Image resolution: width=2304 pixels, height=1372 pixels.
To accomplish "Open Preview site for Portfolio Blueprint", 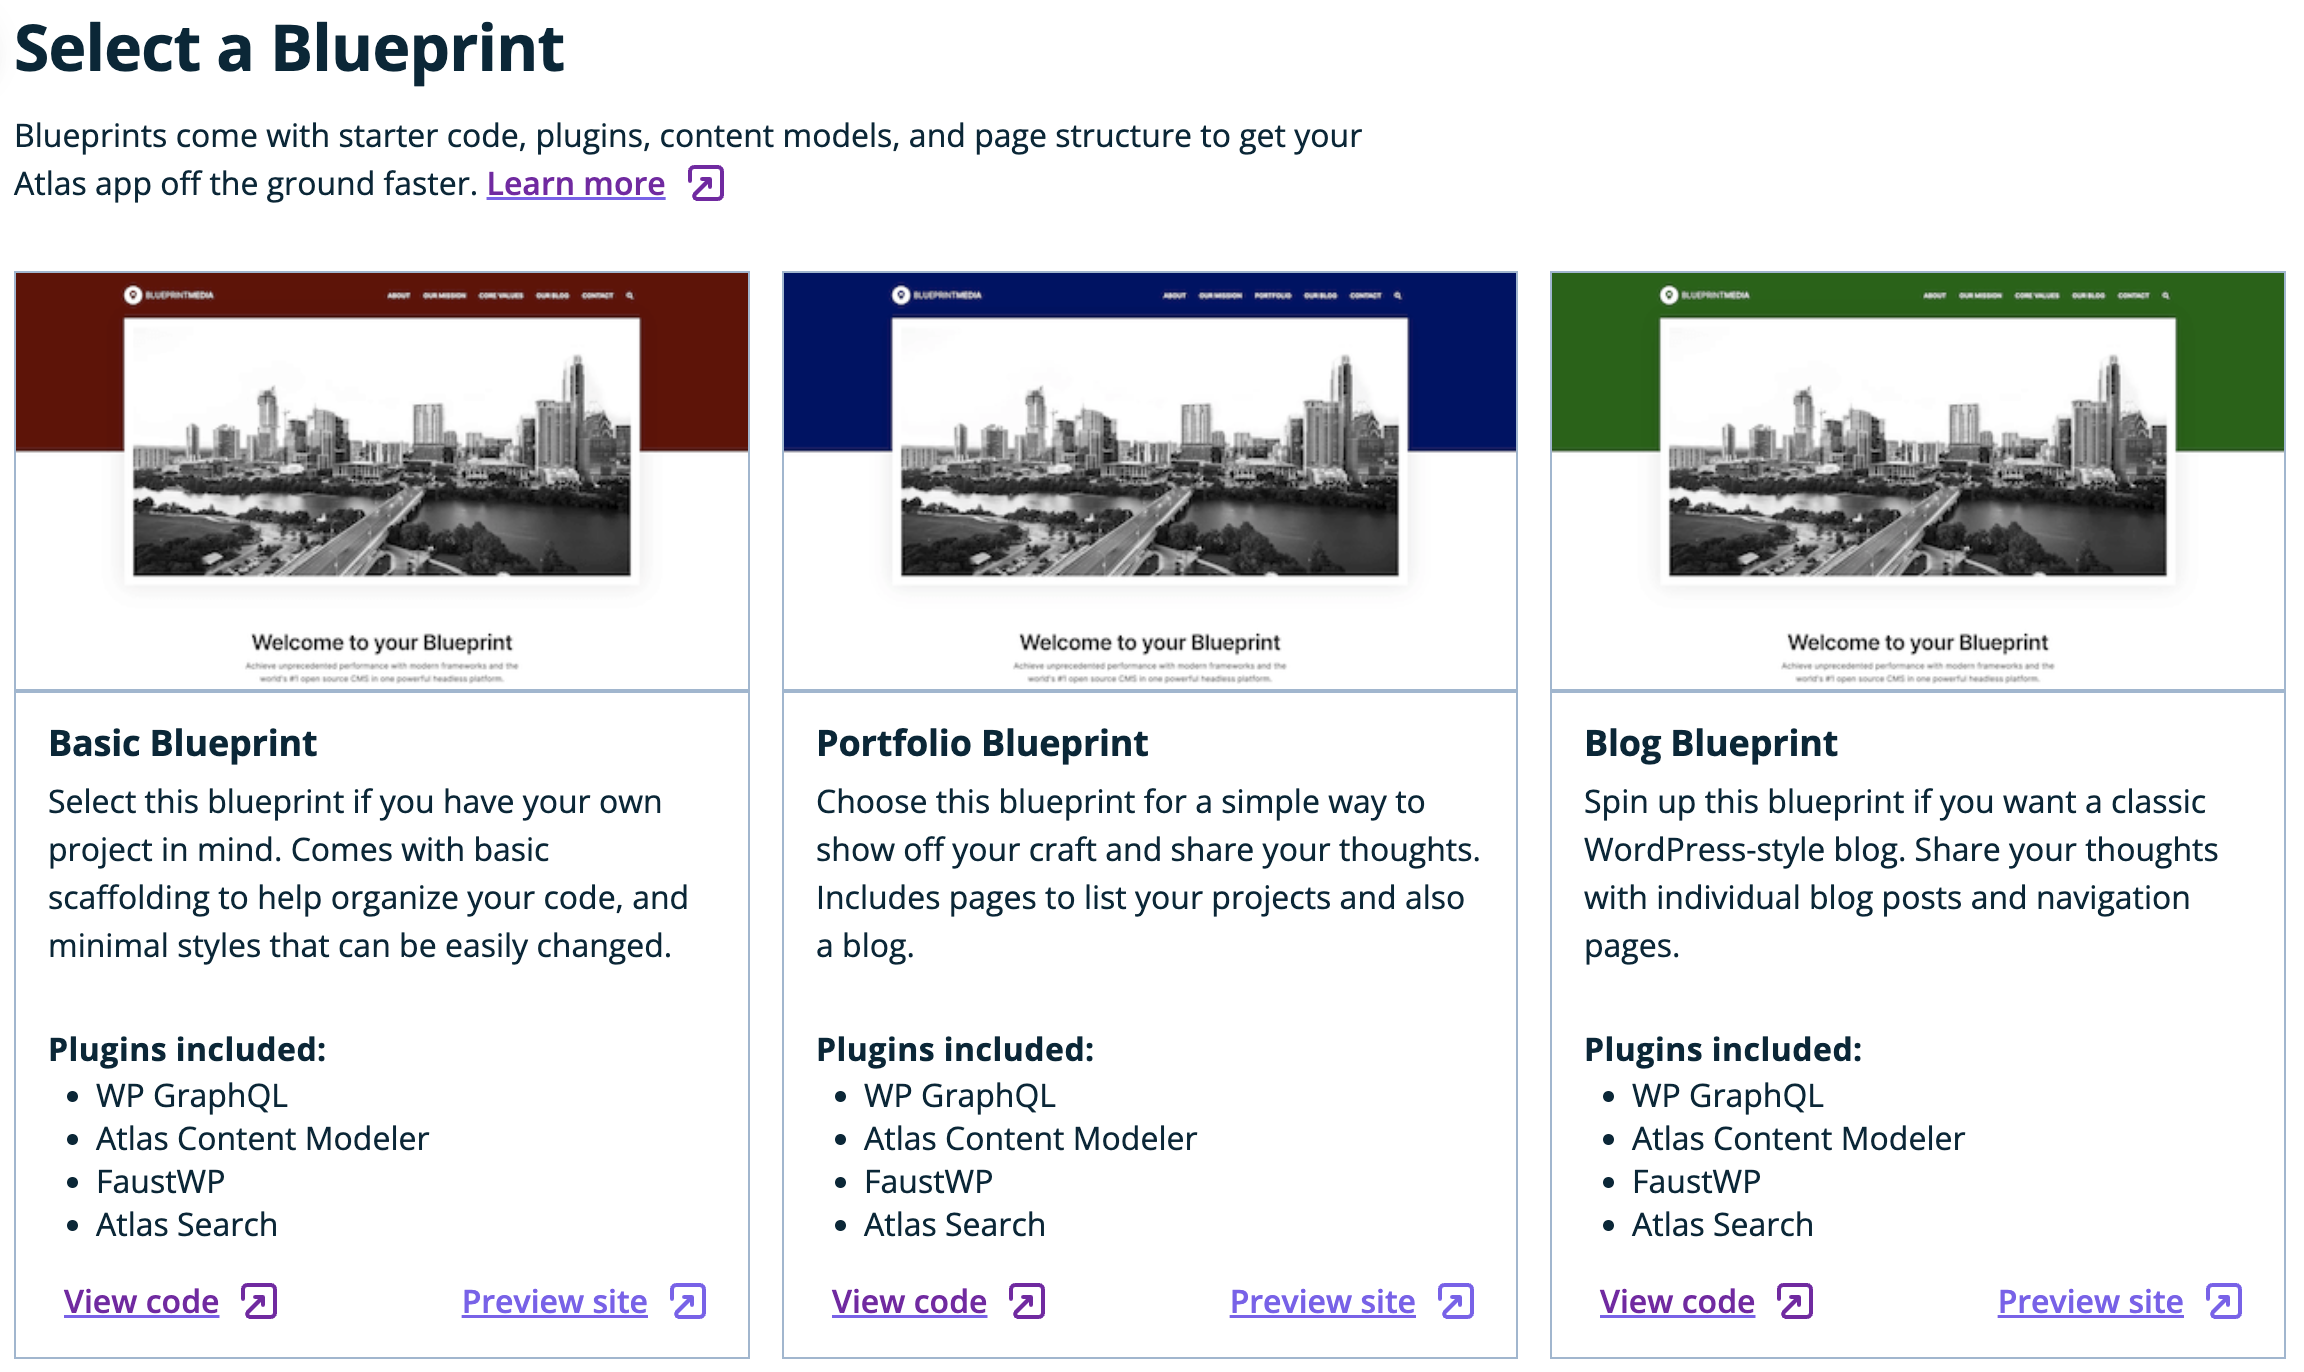I will [x=1322, y=1301].
